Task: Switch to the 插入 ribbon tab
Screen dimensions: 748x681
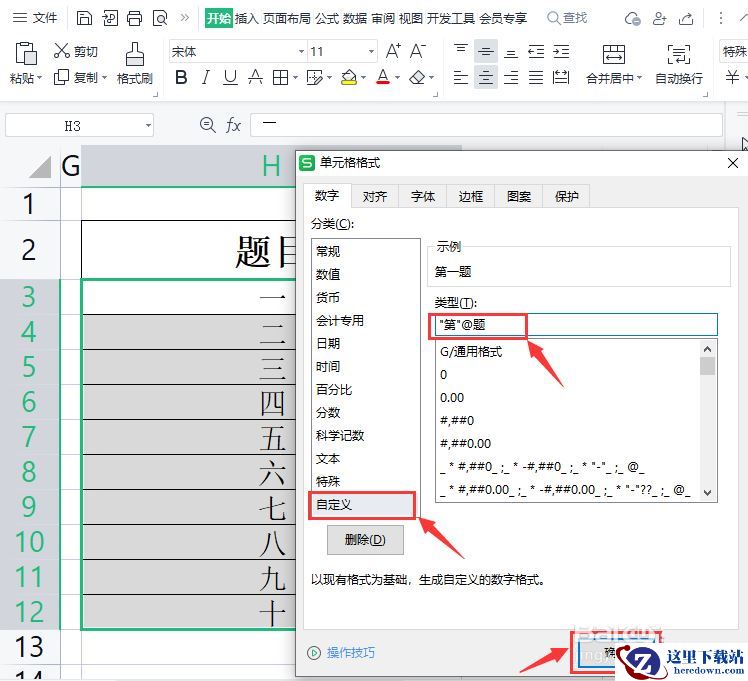Action: [x=246, y=19]
